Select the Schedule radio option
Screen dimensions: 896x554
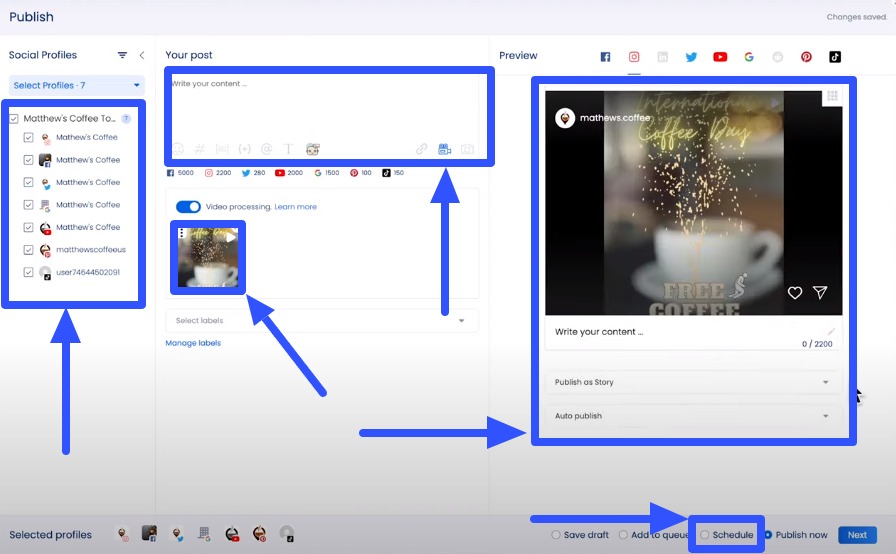tap(705, 535)
